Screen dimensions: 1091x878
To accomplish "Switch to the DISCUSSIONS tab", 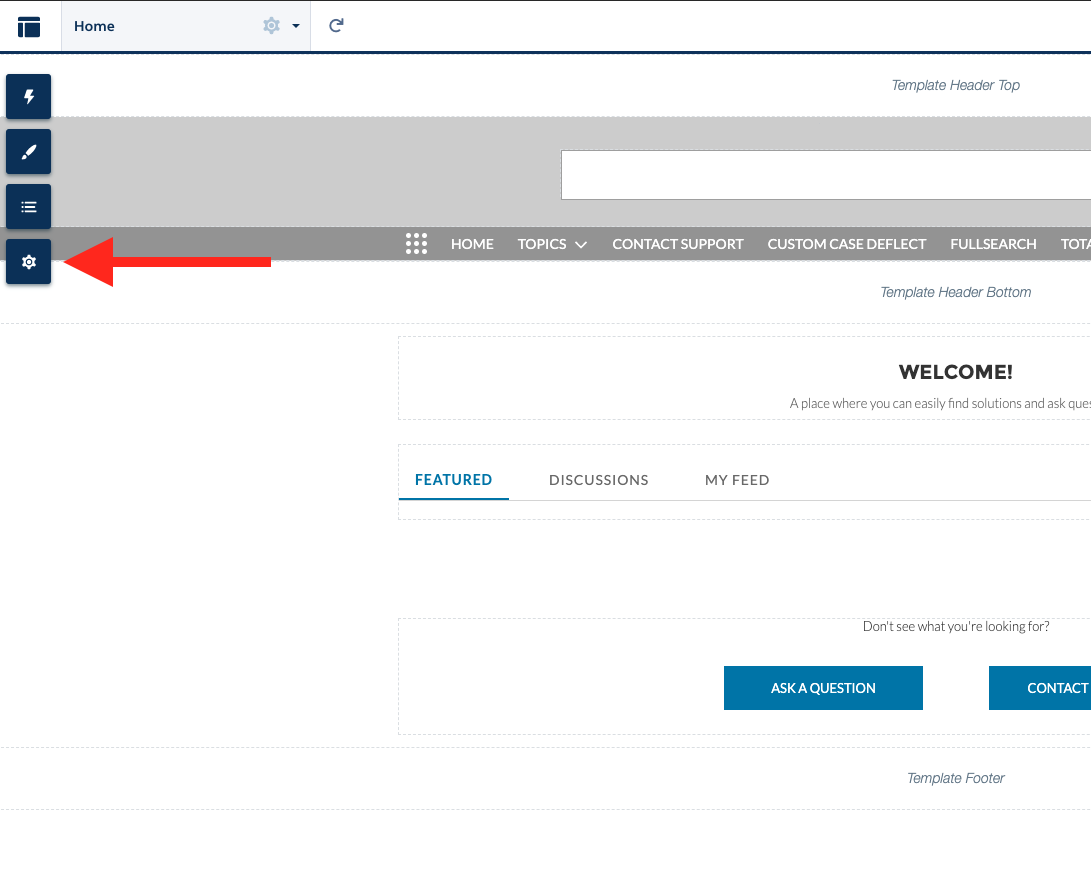I will coord(598,480).
